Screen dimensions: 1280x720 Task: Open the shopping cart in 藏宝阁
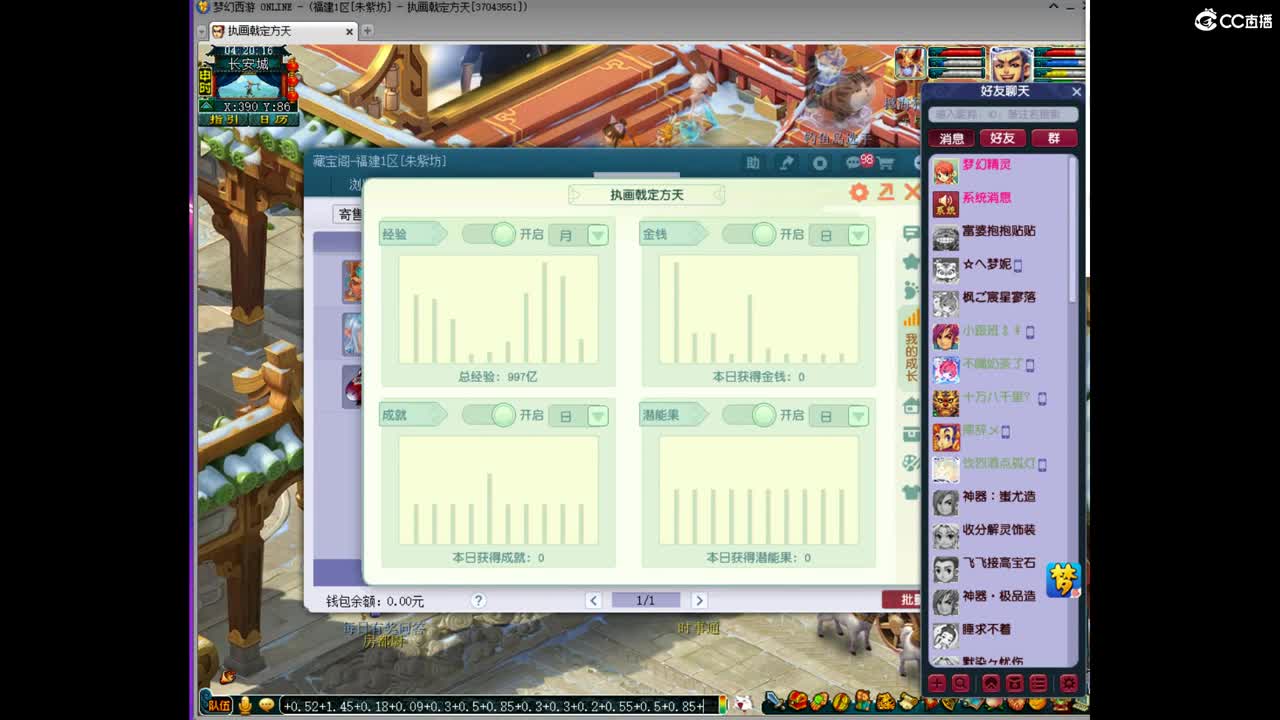click(x=886, y=163)
